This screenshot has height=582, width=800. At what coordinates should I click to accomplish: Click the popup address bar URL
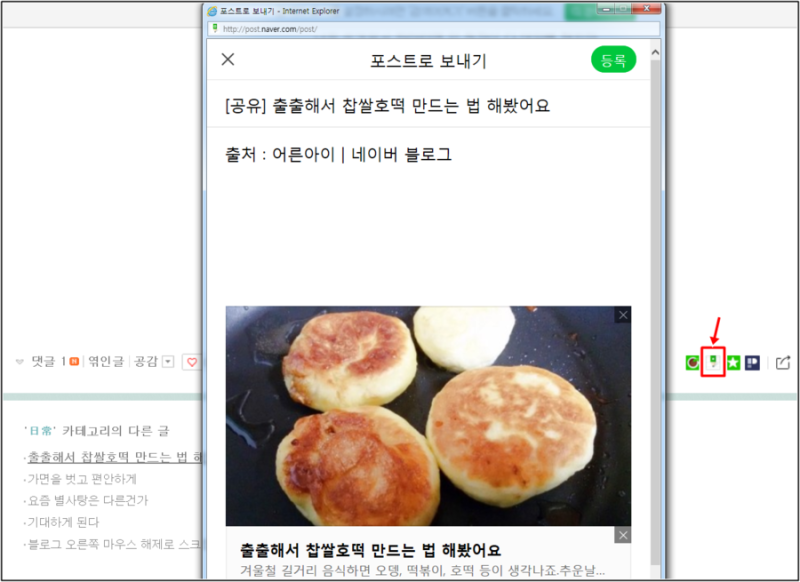pyautogui.click(x=270, y=29)
